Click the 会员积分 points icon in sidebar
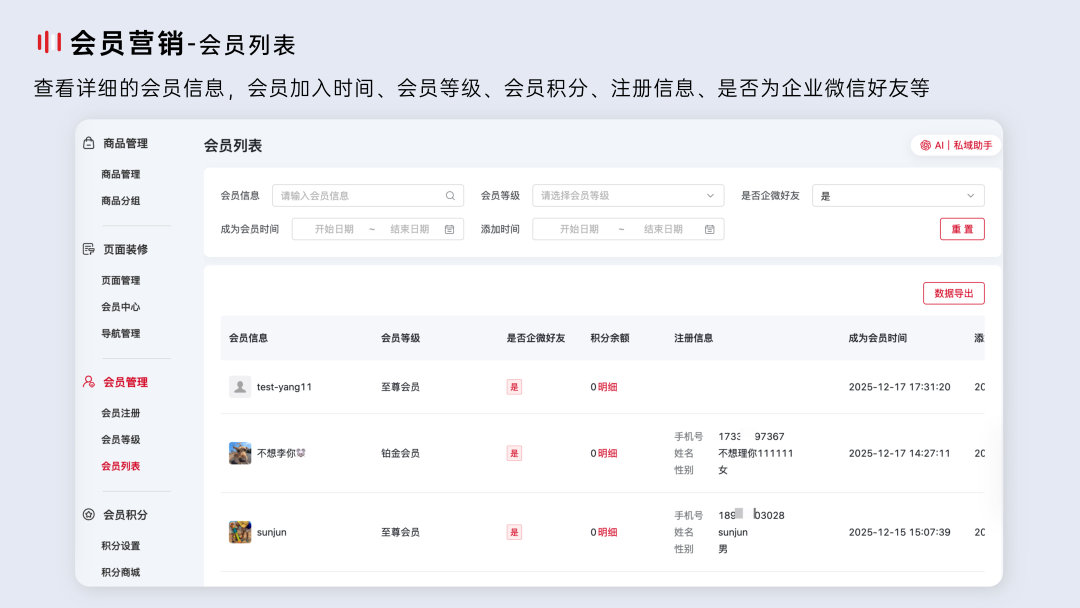 coord(90,514)
